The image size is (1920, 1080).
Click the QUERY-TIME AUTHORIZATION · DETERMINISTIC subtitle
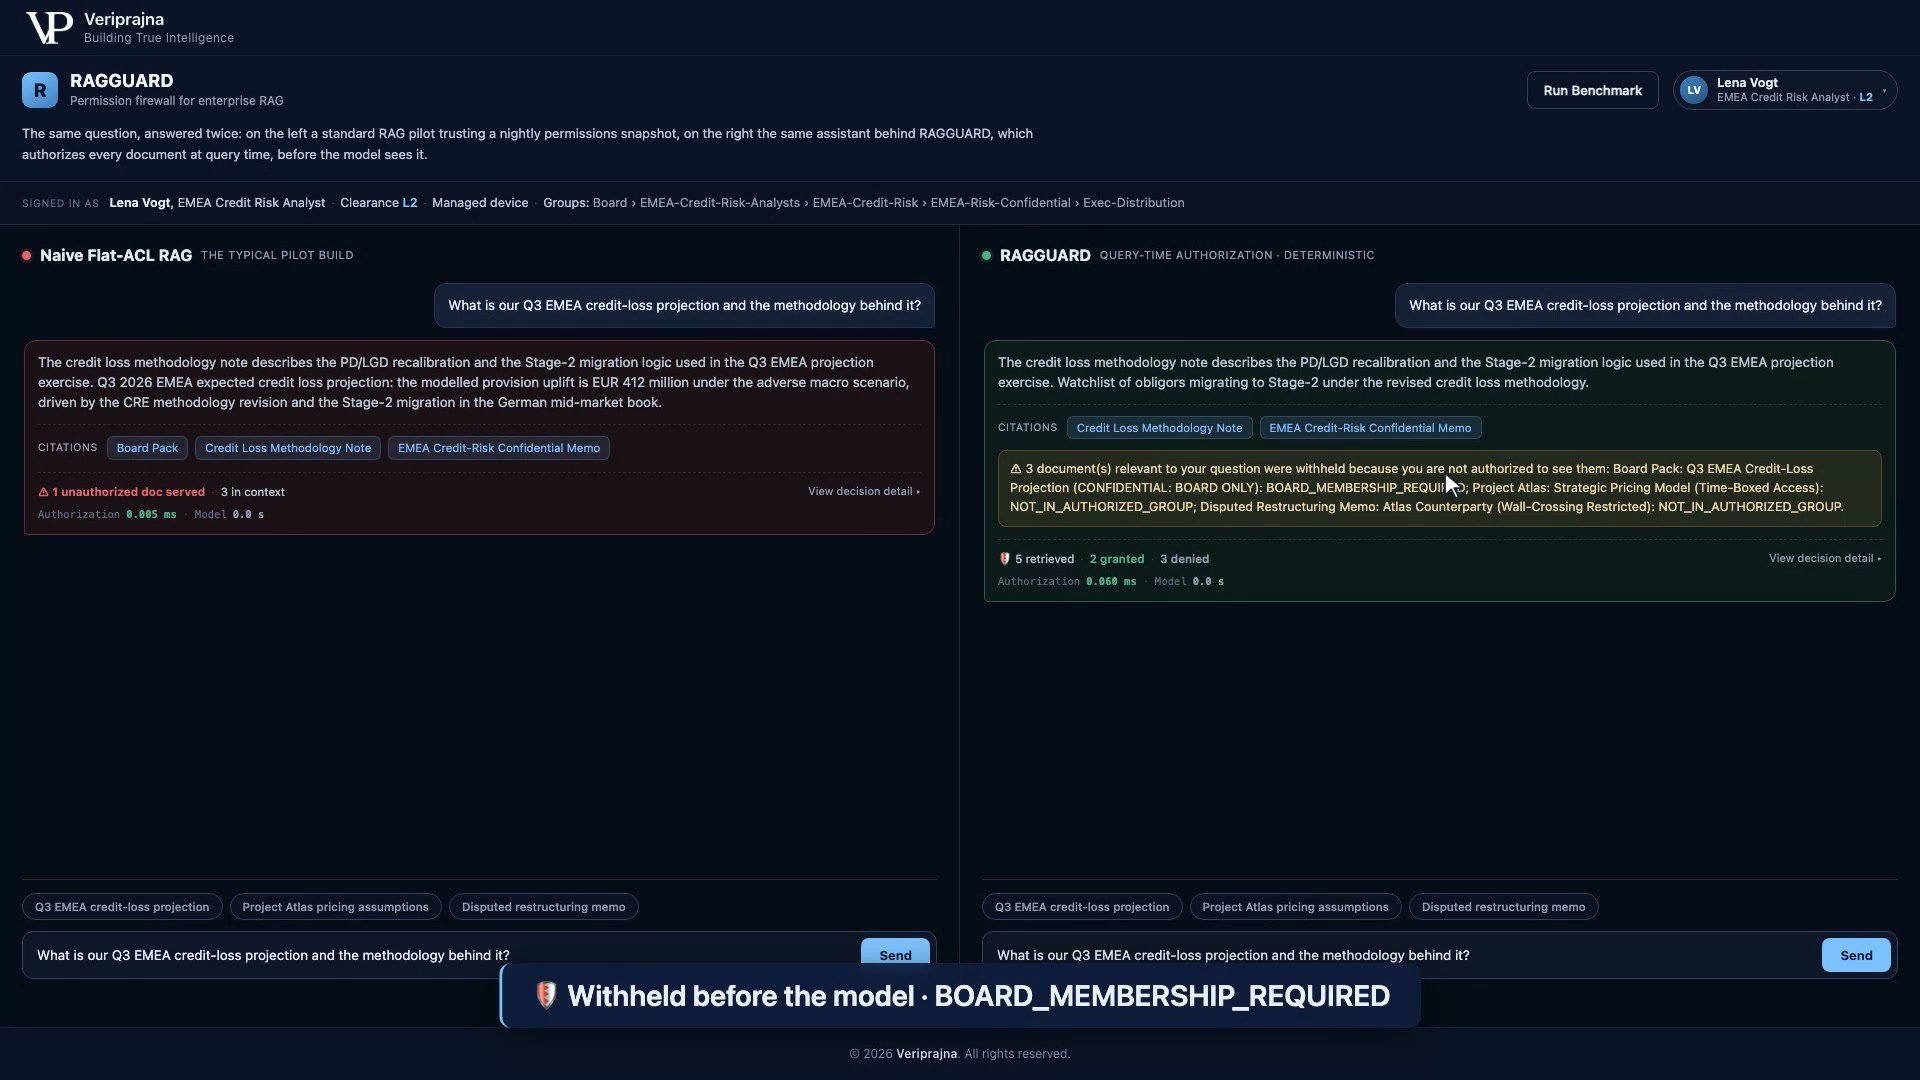coord(1237,255)
